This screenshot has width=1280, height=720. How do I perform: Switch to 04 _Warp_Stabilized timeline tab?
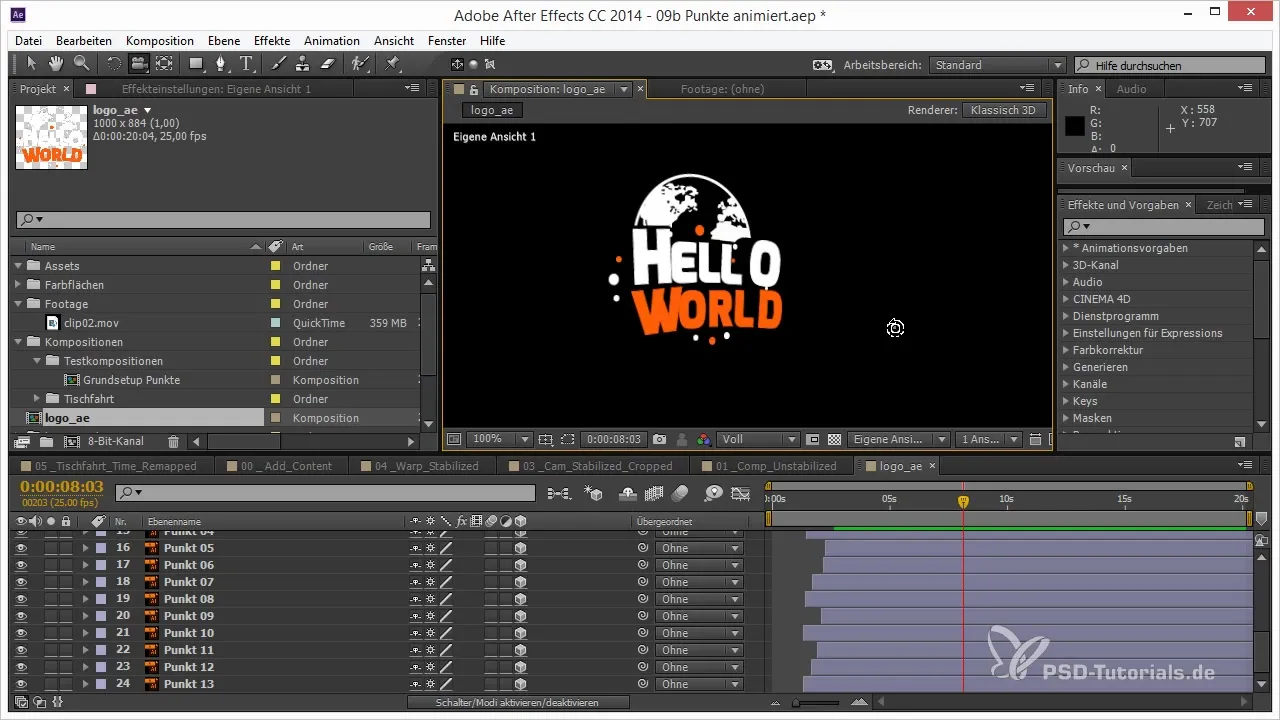(426, 466)
